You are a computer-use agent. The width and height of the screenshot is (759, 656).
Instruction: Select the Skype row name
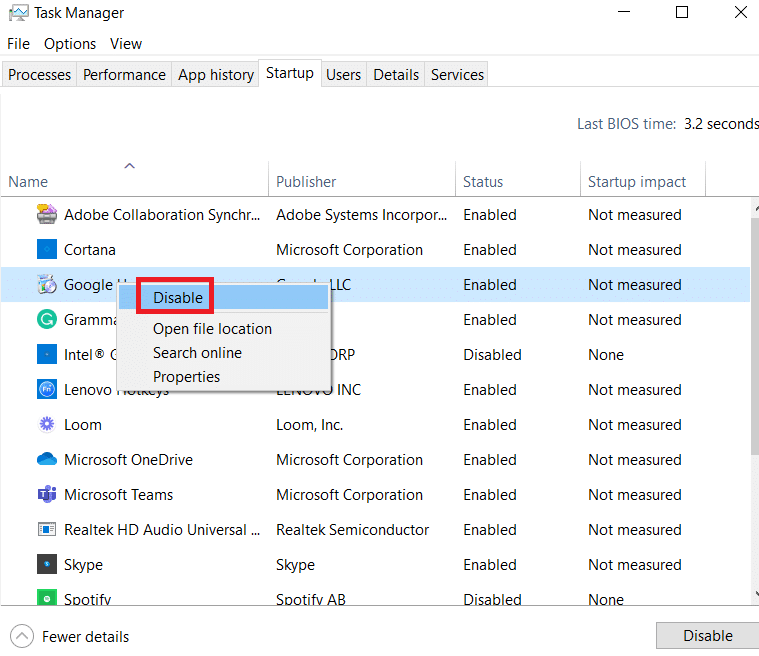pos(83,564)
